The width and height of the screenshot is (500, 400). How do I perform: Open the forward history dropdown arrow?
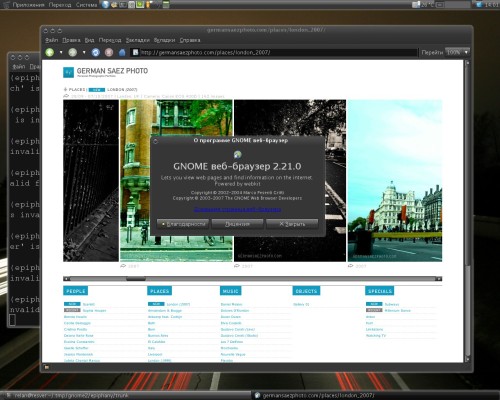point(84,52)
